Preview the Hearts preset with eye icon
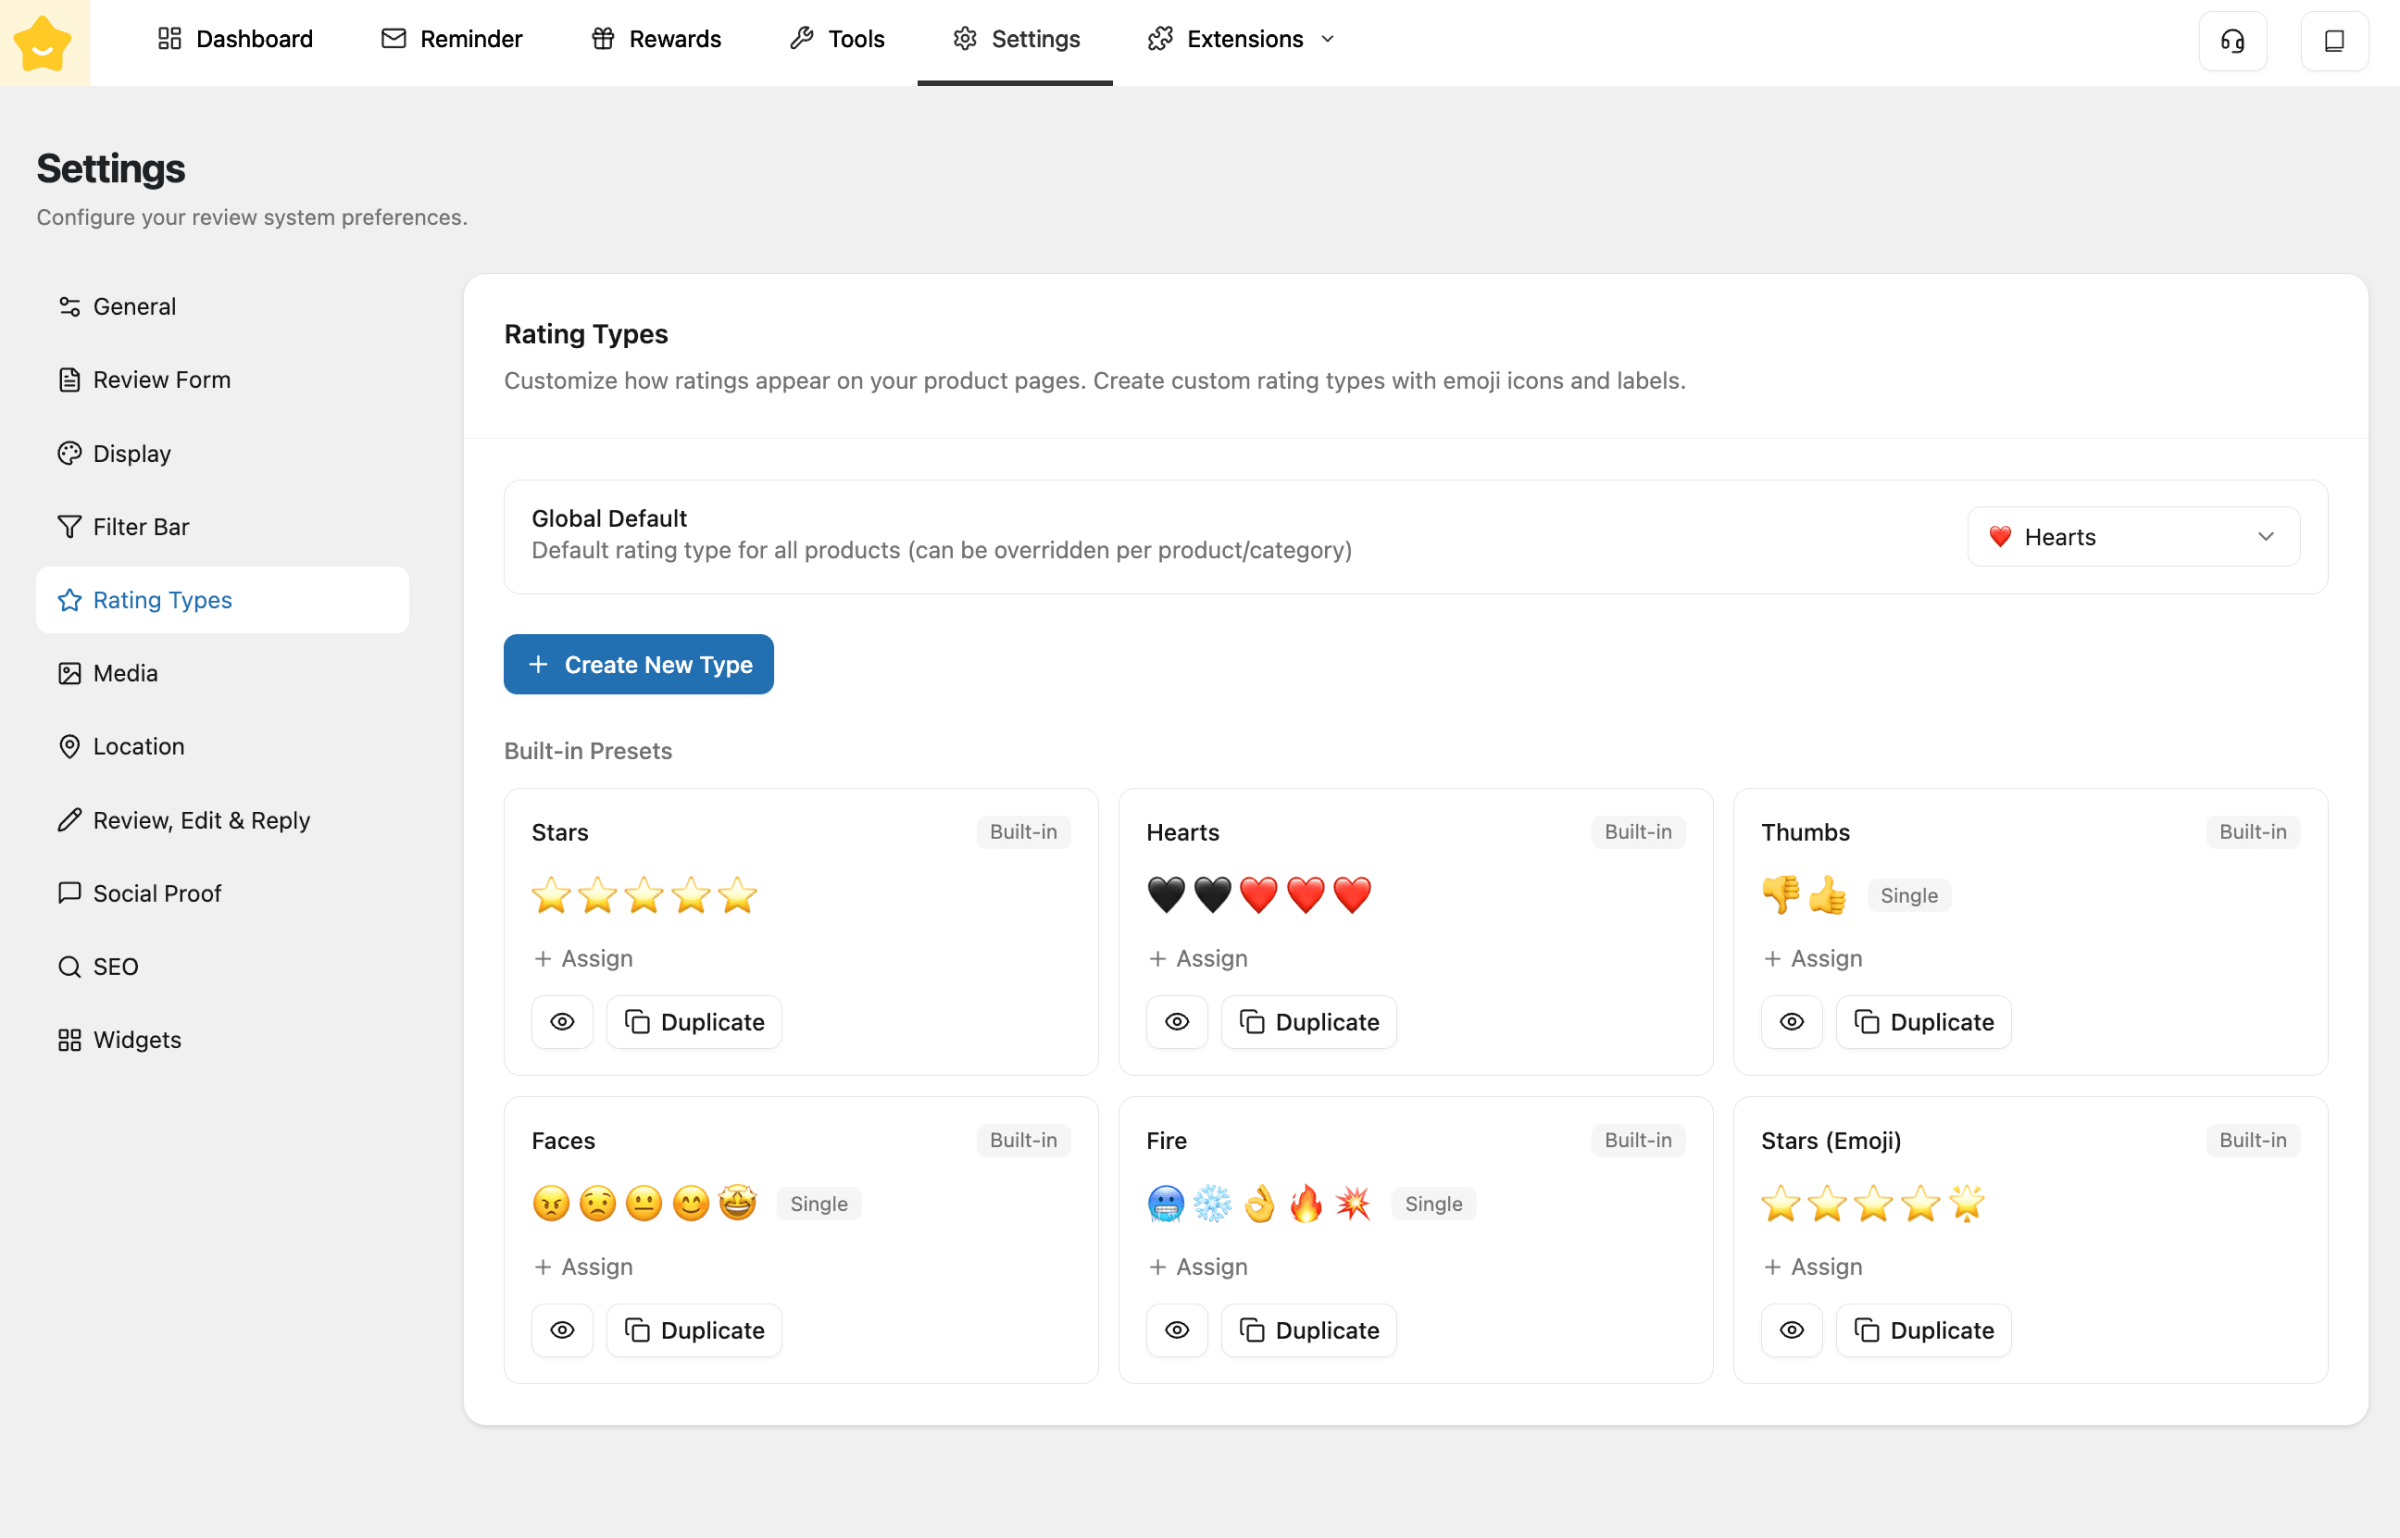This screenshot has width=2400, height=1538. [x=1177, y=1022]
